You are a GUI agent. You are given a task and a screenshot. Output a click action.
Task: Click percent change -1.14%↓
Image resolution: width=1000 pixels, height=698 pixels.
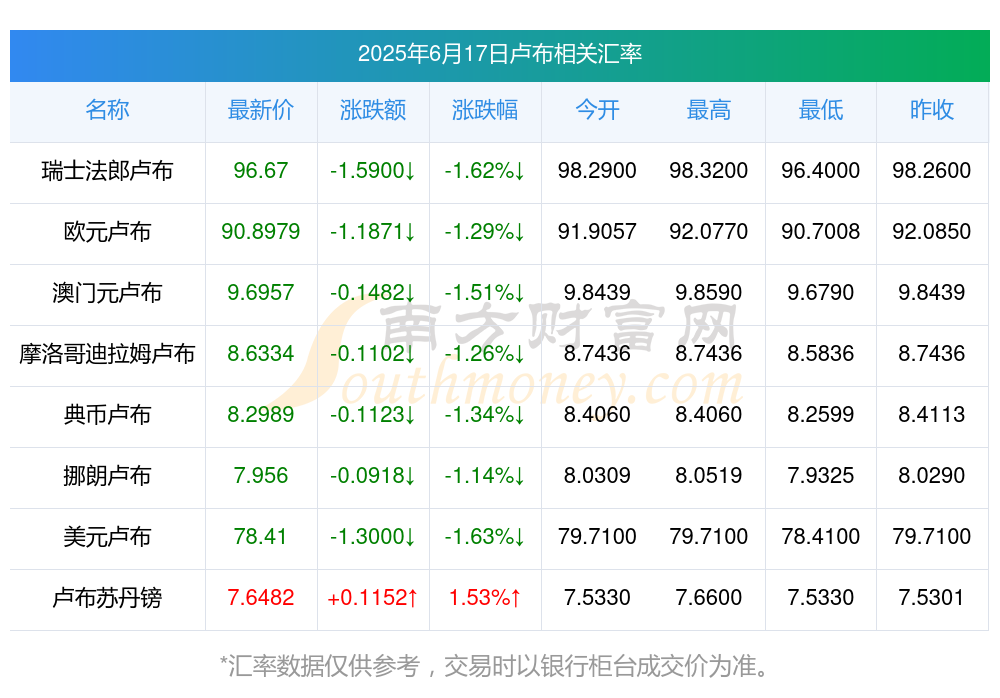coord(485,475)
